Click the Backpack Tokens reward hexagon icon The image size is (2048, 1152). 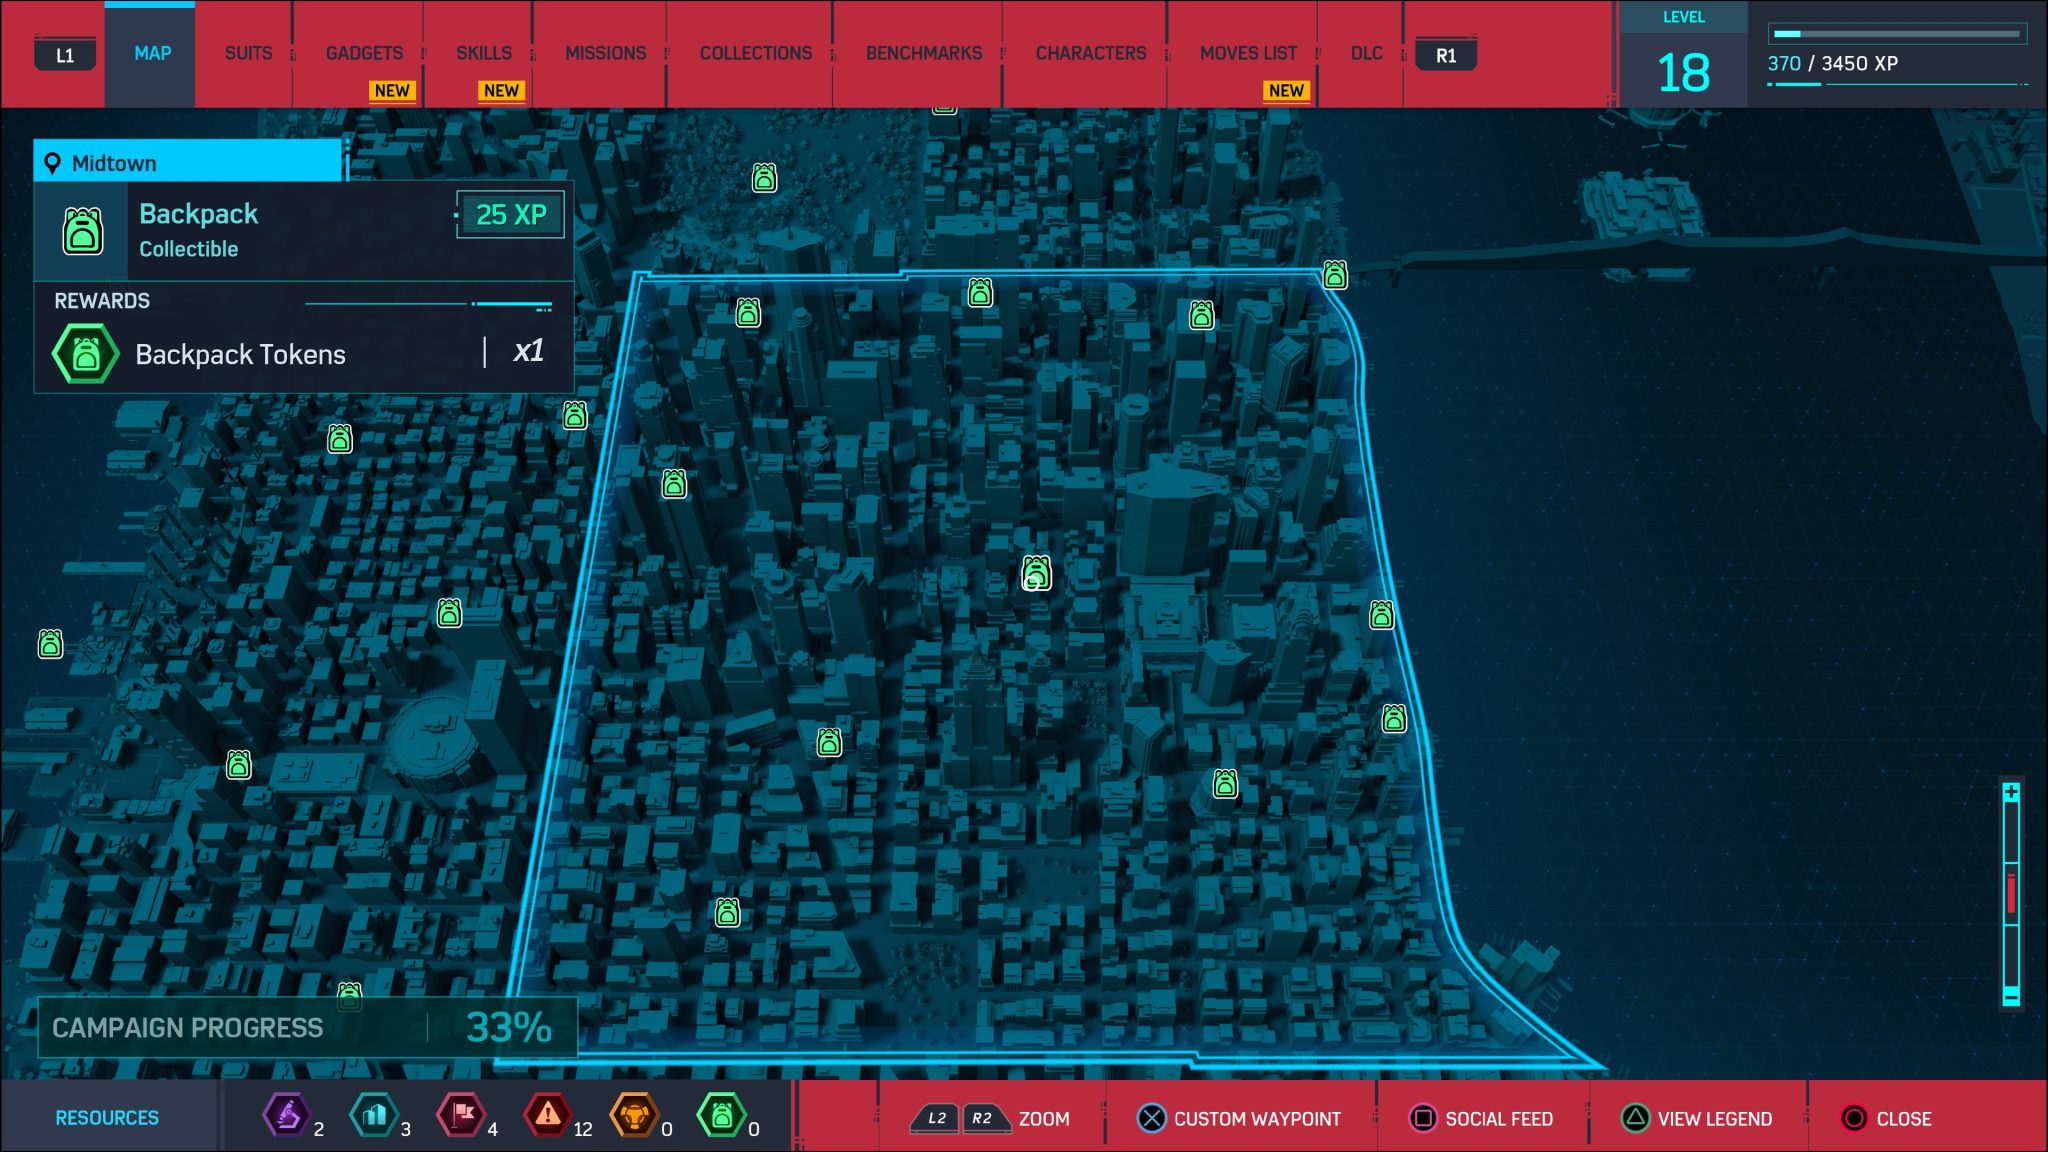(x=86, y=354)
